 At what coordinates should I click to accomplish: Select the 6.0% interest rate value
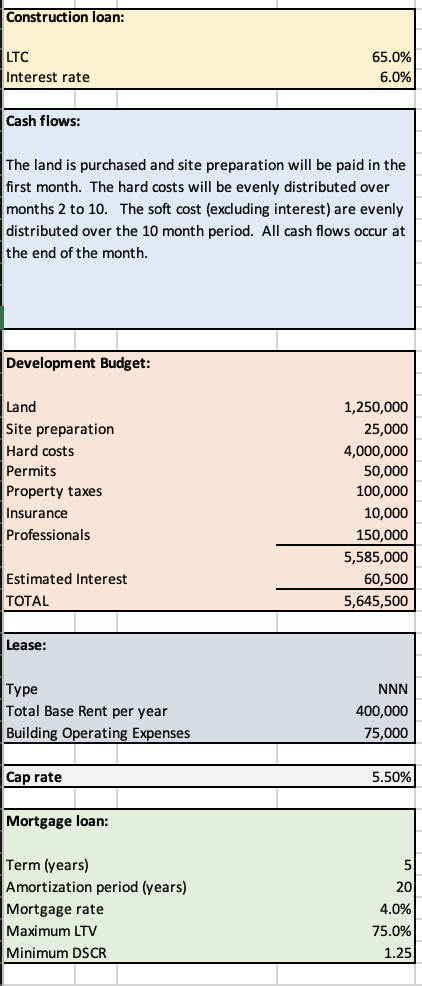pyautogui.click(x=396, y=77)
